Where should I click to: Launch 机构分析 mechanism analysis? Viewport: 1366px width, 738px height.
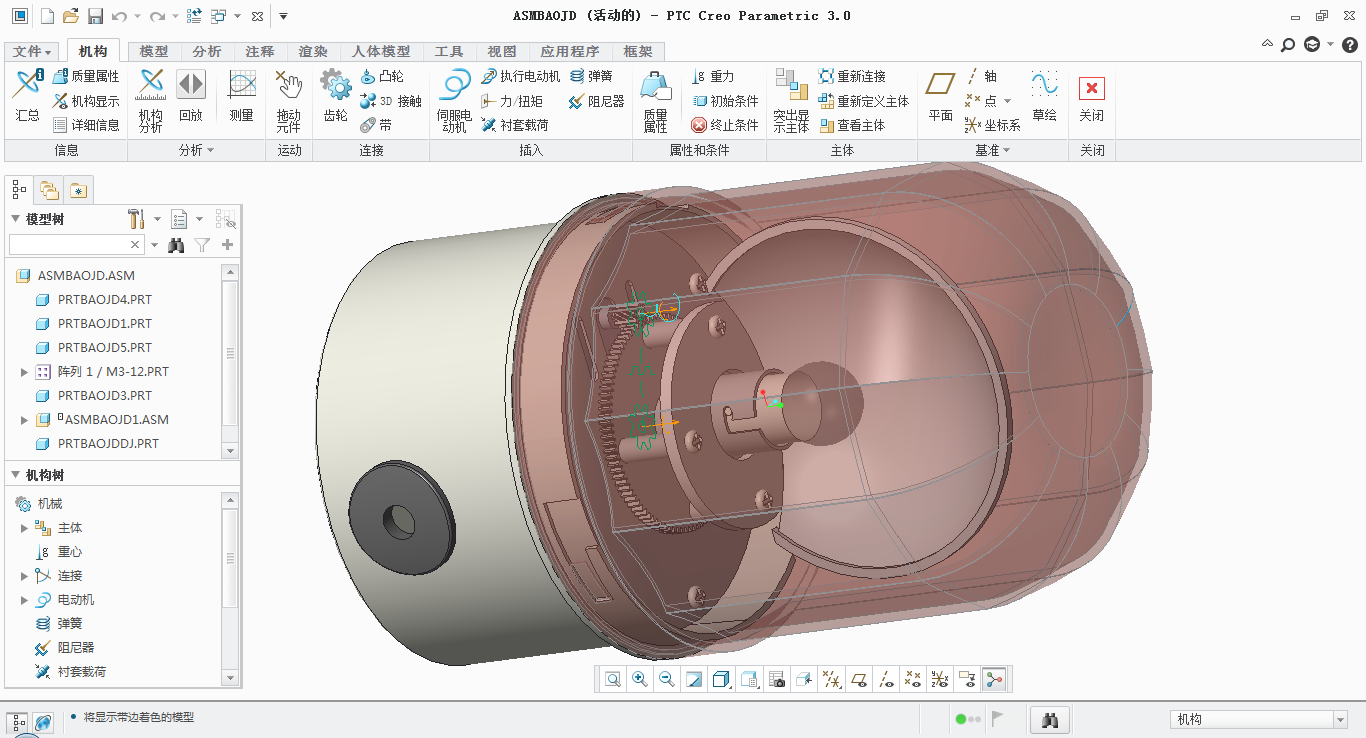[151, 102]
